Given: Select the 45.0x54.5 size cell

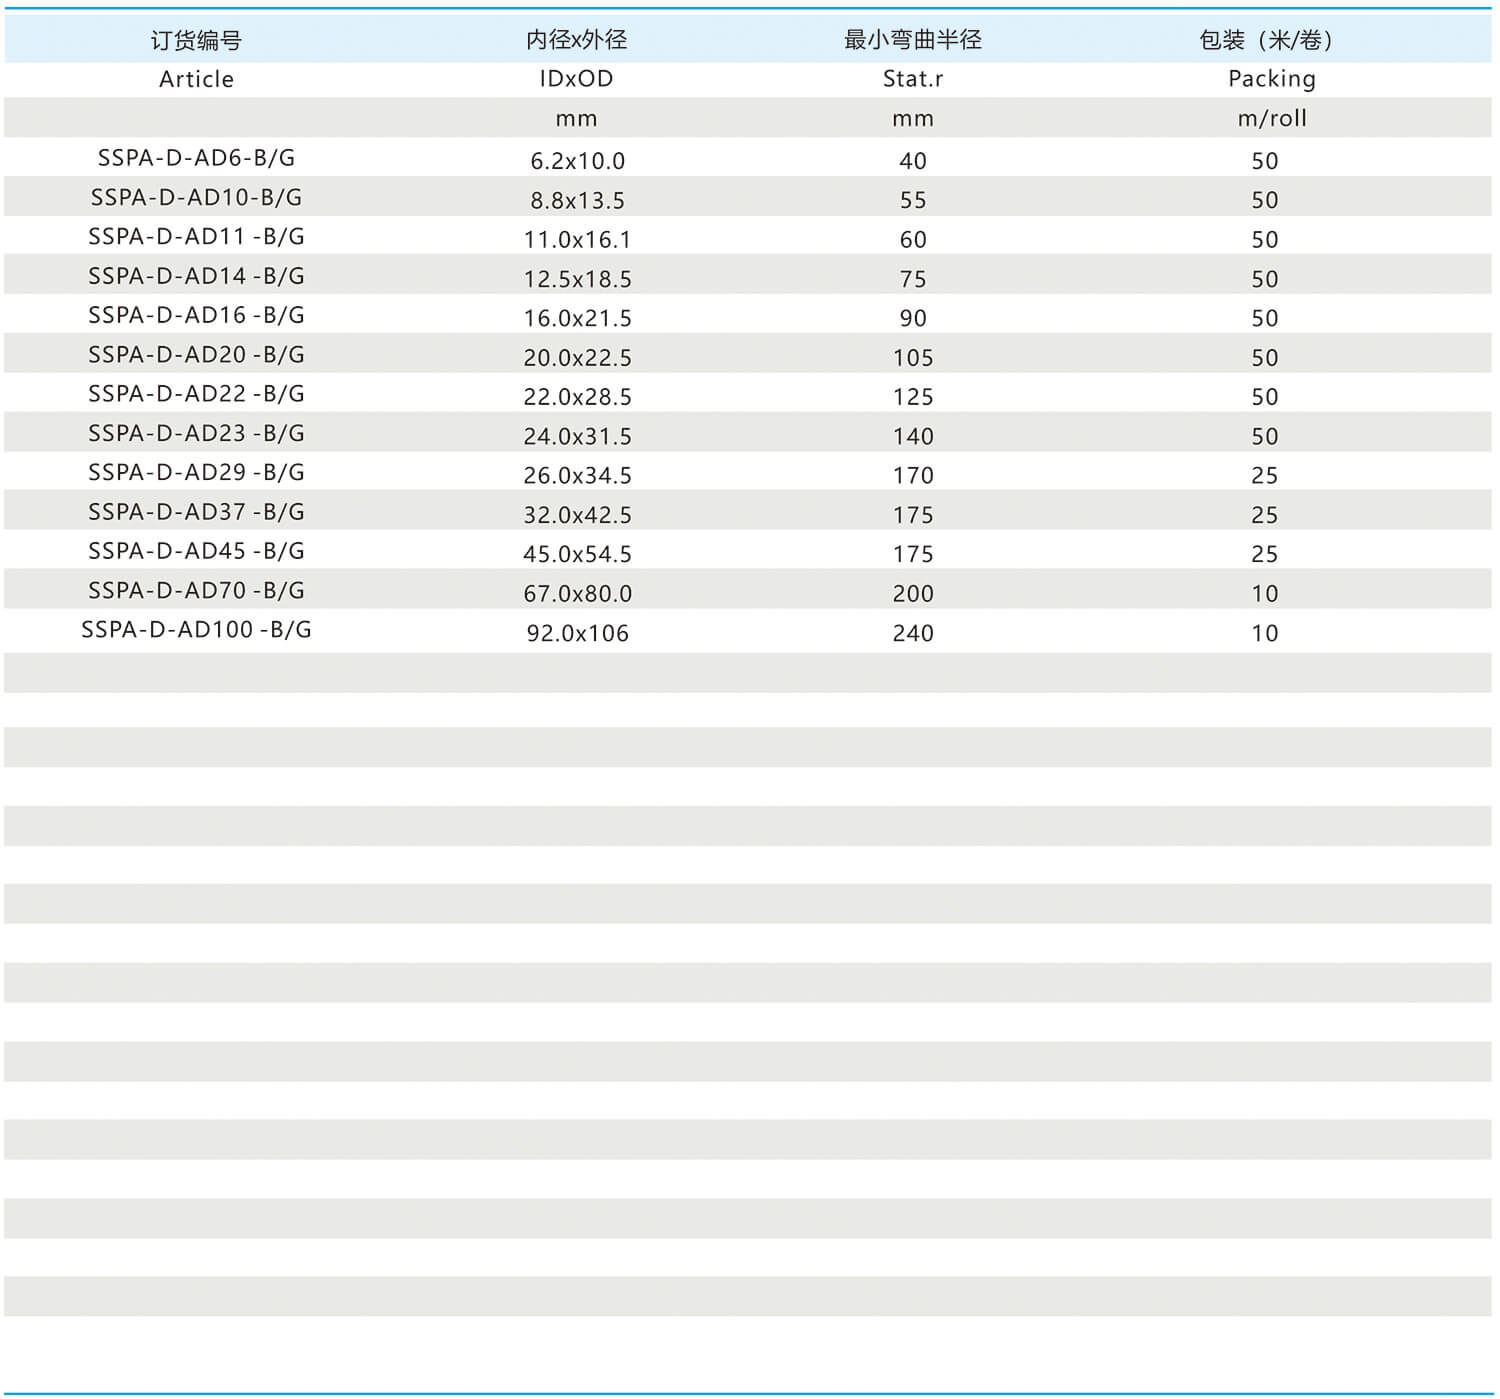Looking at the screenshot, I should [x=577, y=554].
